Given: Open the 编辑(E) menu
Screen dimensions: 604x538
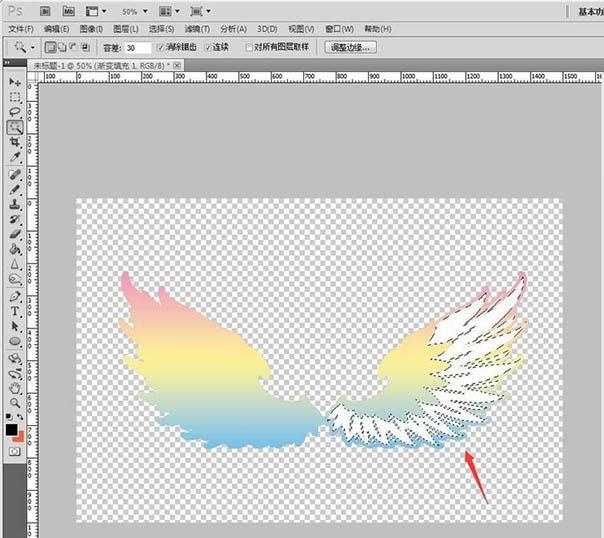Looking at the screenshot, I should [x=56, y=29].
